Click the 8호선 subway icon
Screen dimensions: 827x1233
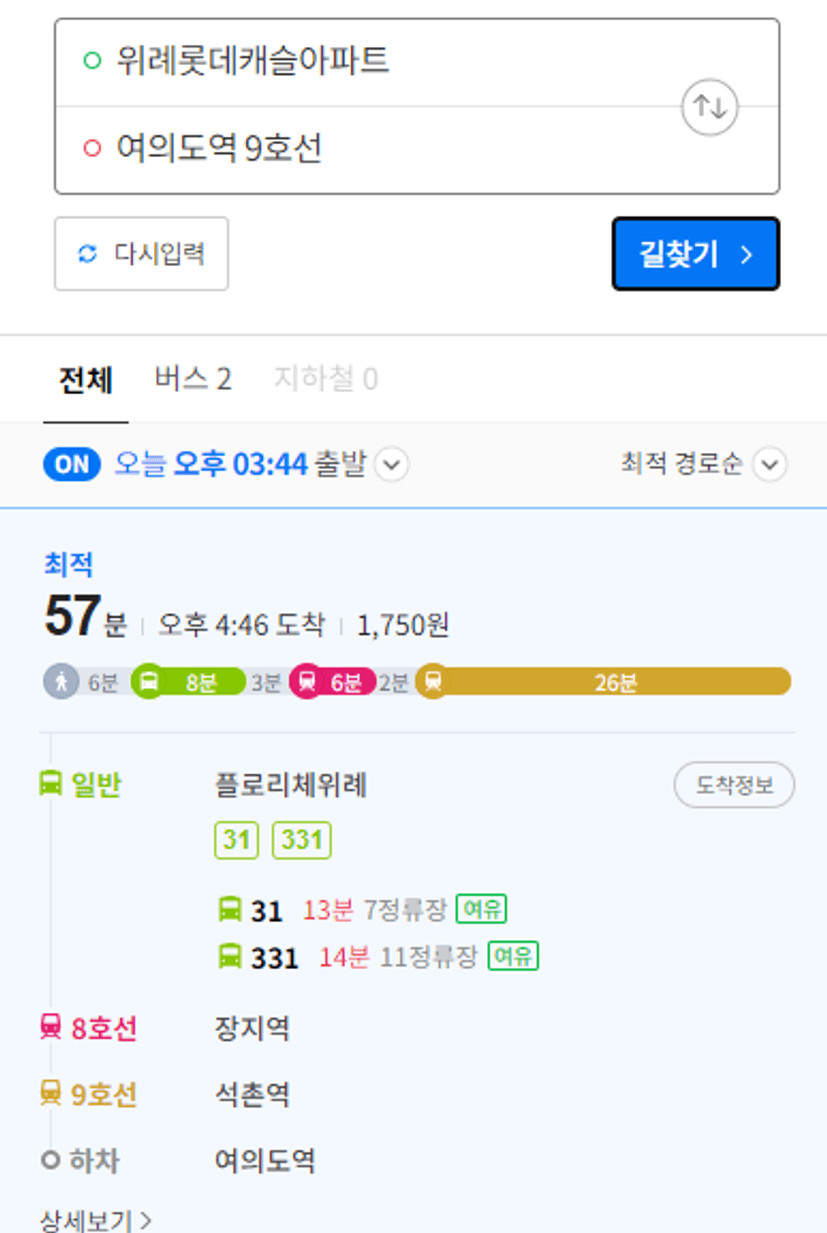pyautogui.click(x=50, y=1027)
